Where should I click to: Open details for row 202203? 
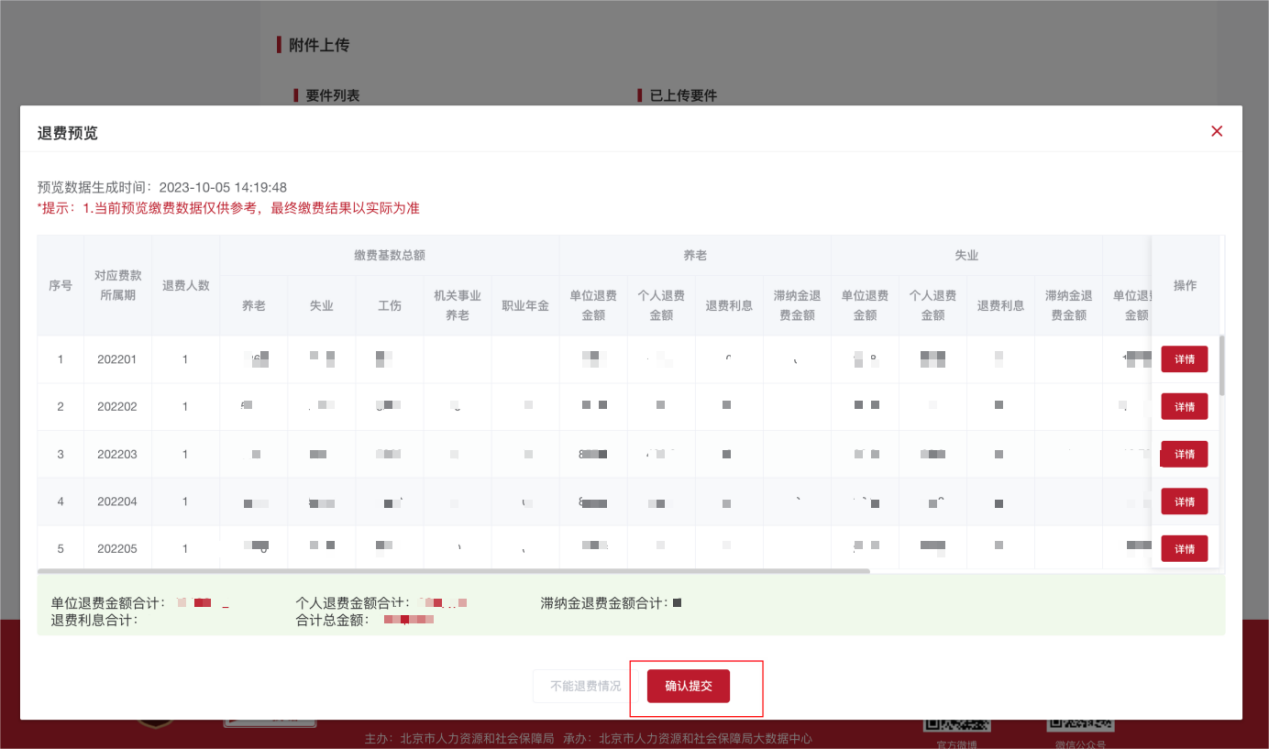tap(1183, 453)
